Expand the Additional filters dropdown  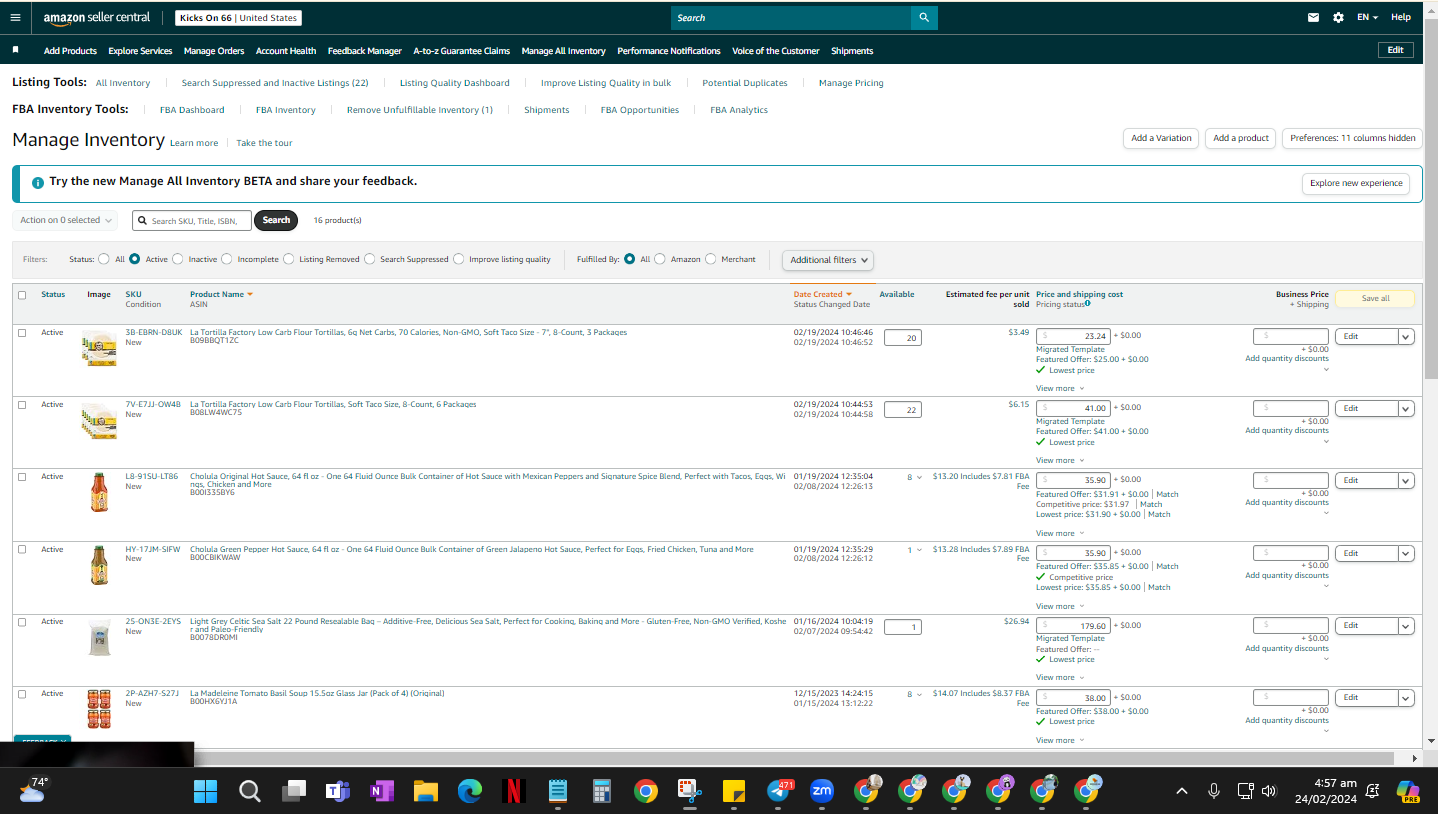coord(828,260)
